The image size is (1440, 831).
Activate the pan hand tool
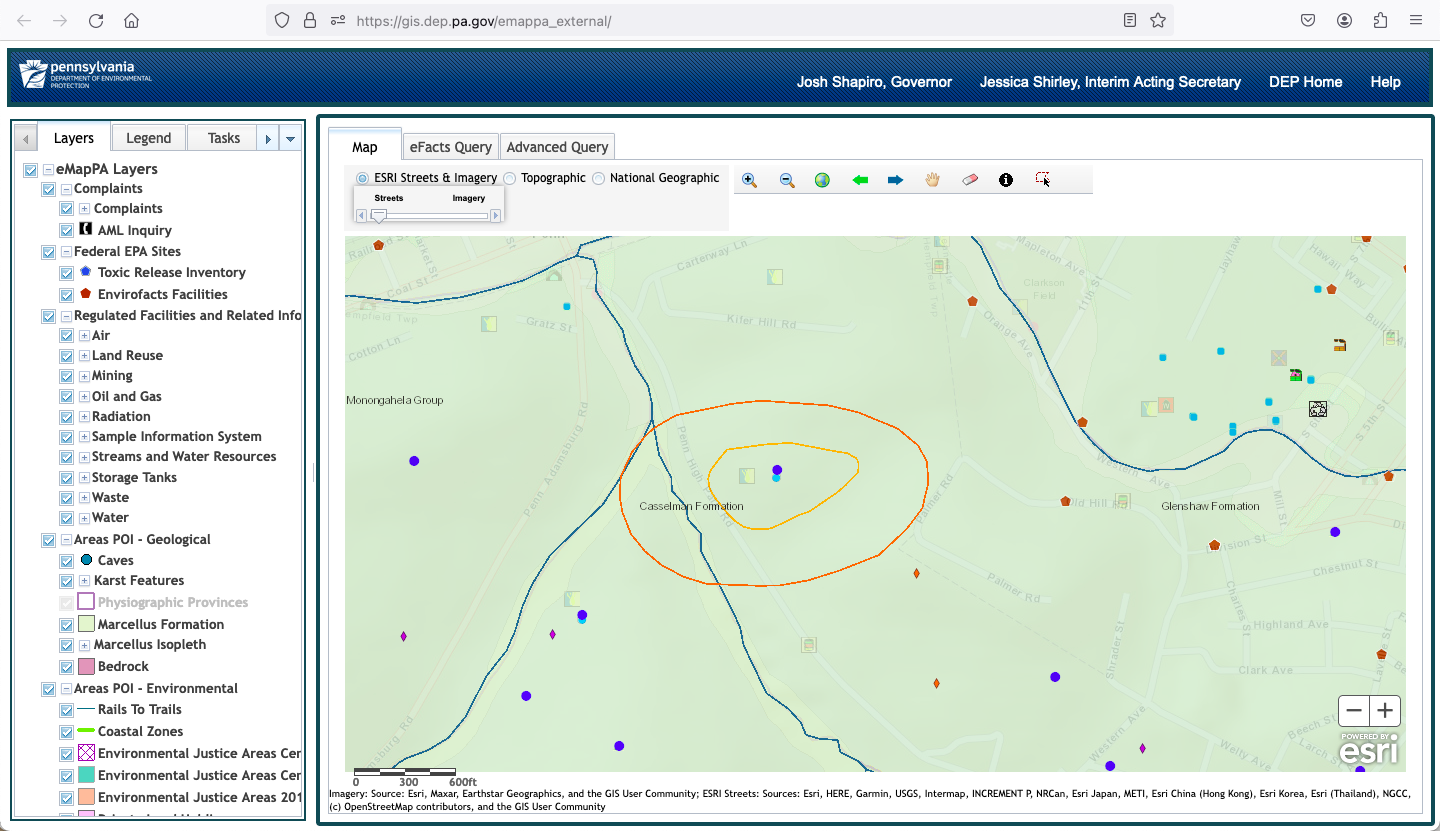point(932,180)
